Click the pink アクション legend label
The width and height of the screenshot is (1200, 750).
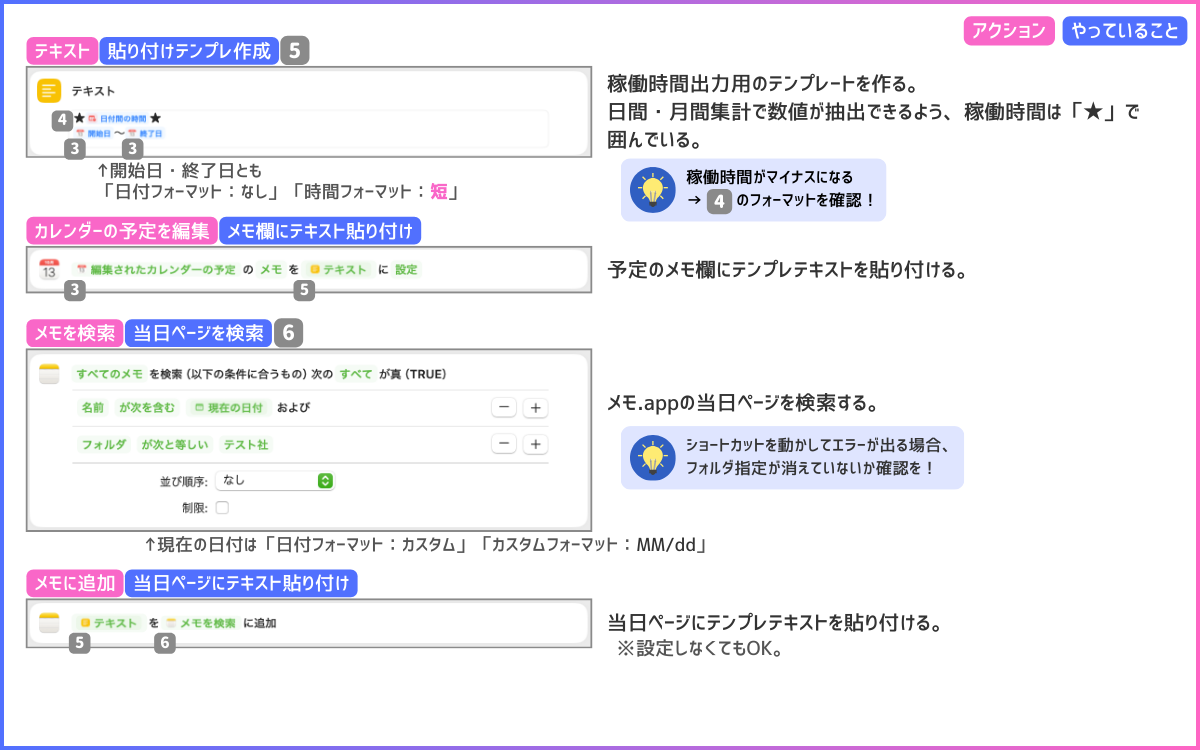coord(1010,31)
